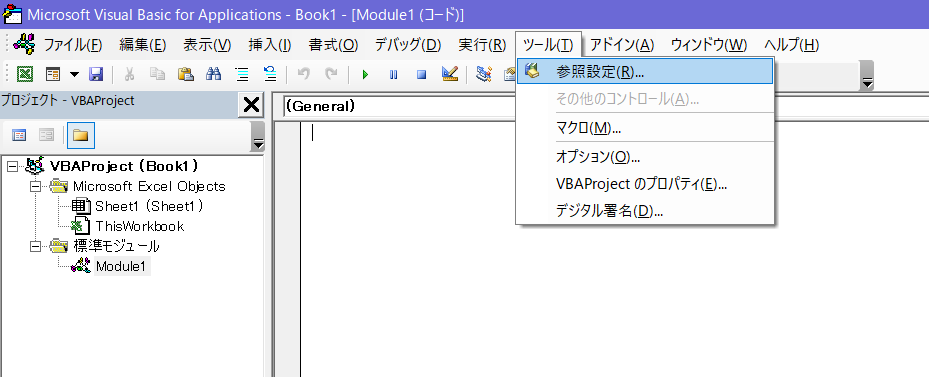Click the Find binoculars icon
Image resolution: width=929 pixels, height=377 pixels.
click(x=213, y=74)
